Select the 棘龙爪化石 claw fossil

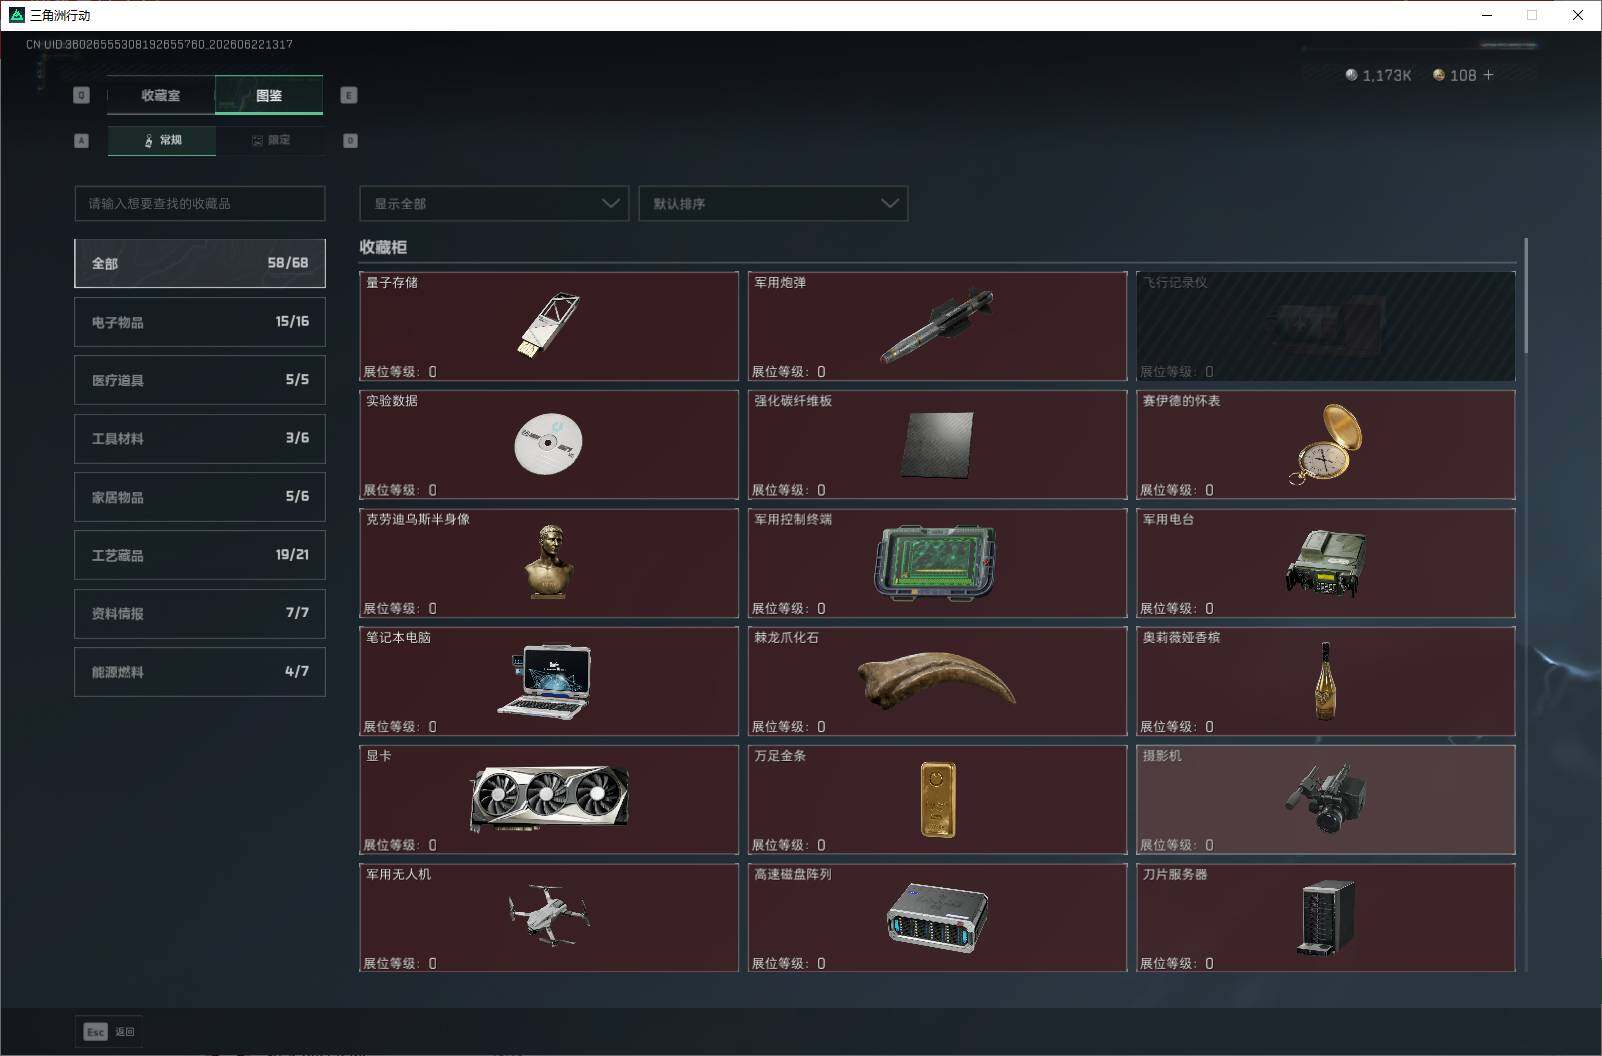tap(937, 681)
